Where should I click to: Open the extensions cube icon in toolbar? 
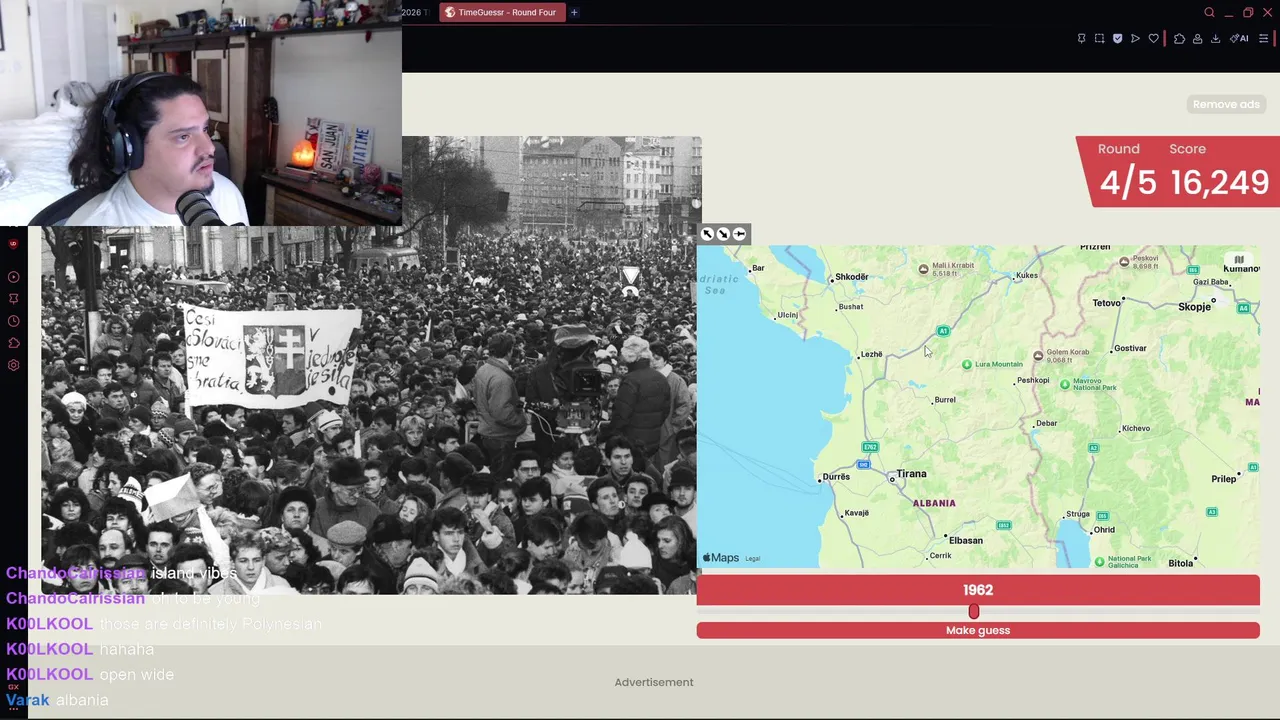click(1179, 38)
